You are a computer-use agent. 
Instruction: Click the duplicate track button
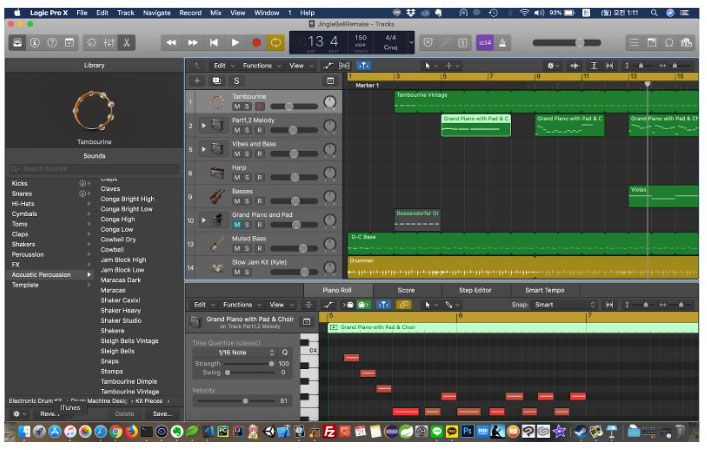(x=217, y=81)
